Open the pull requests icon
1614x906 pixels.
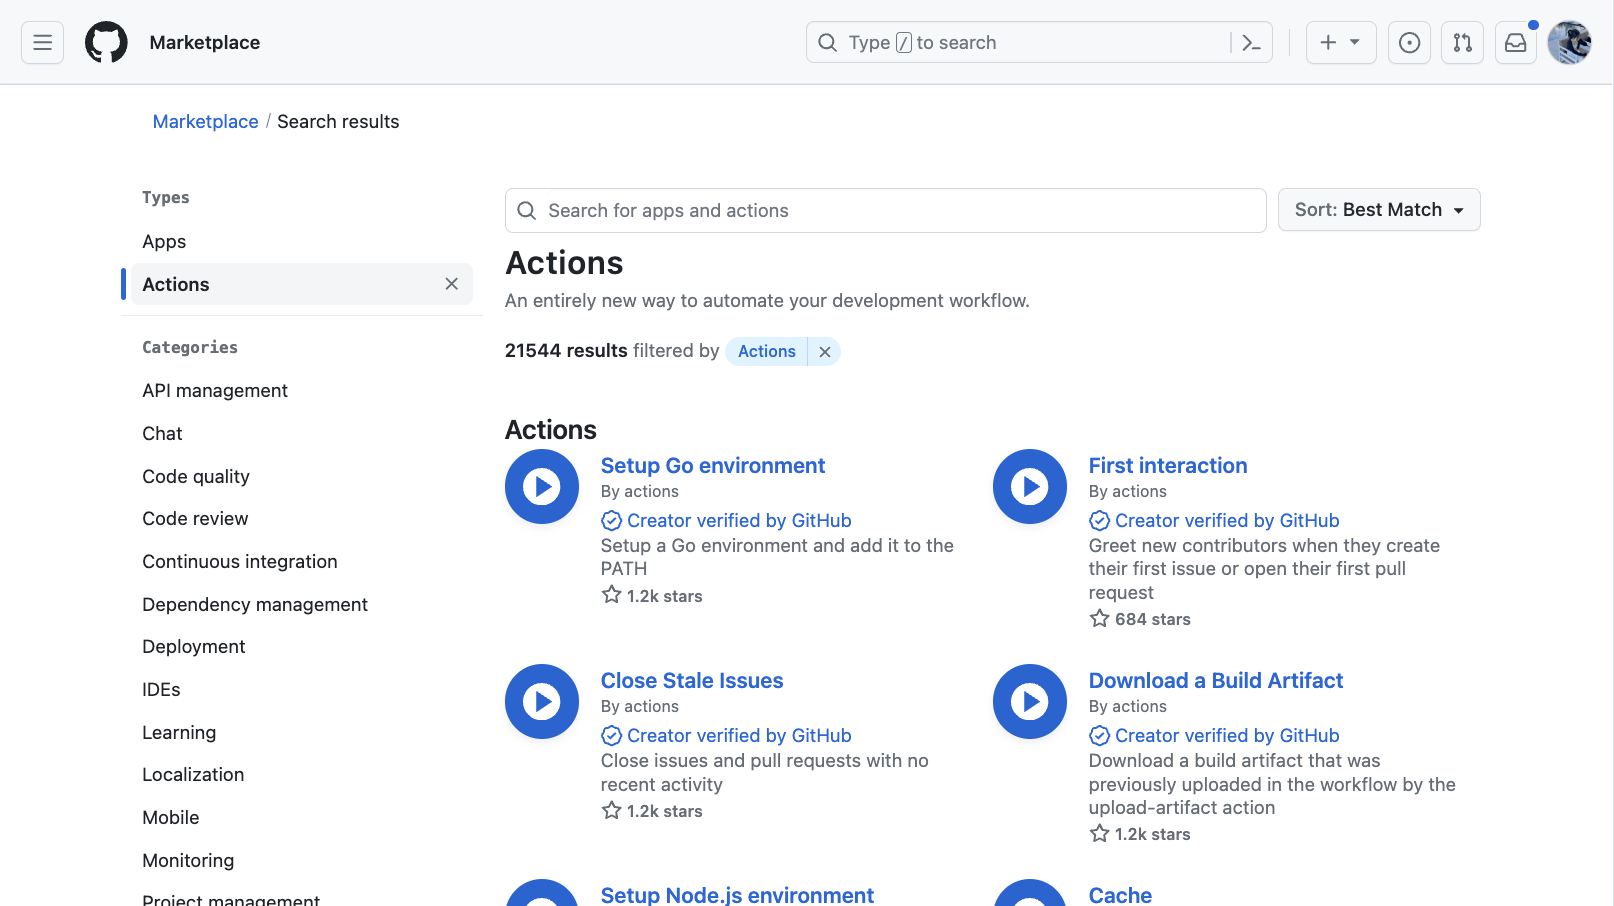tap(1462, 42)
